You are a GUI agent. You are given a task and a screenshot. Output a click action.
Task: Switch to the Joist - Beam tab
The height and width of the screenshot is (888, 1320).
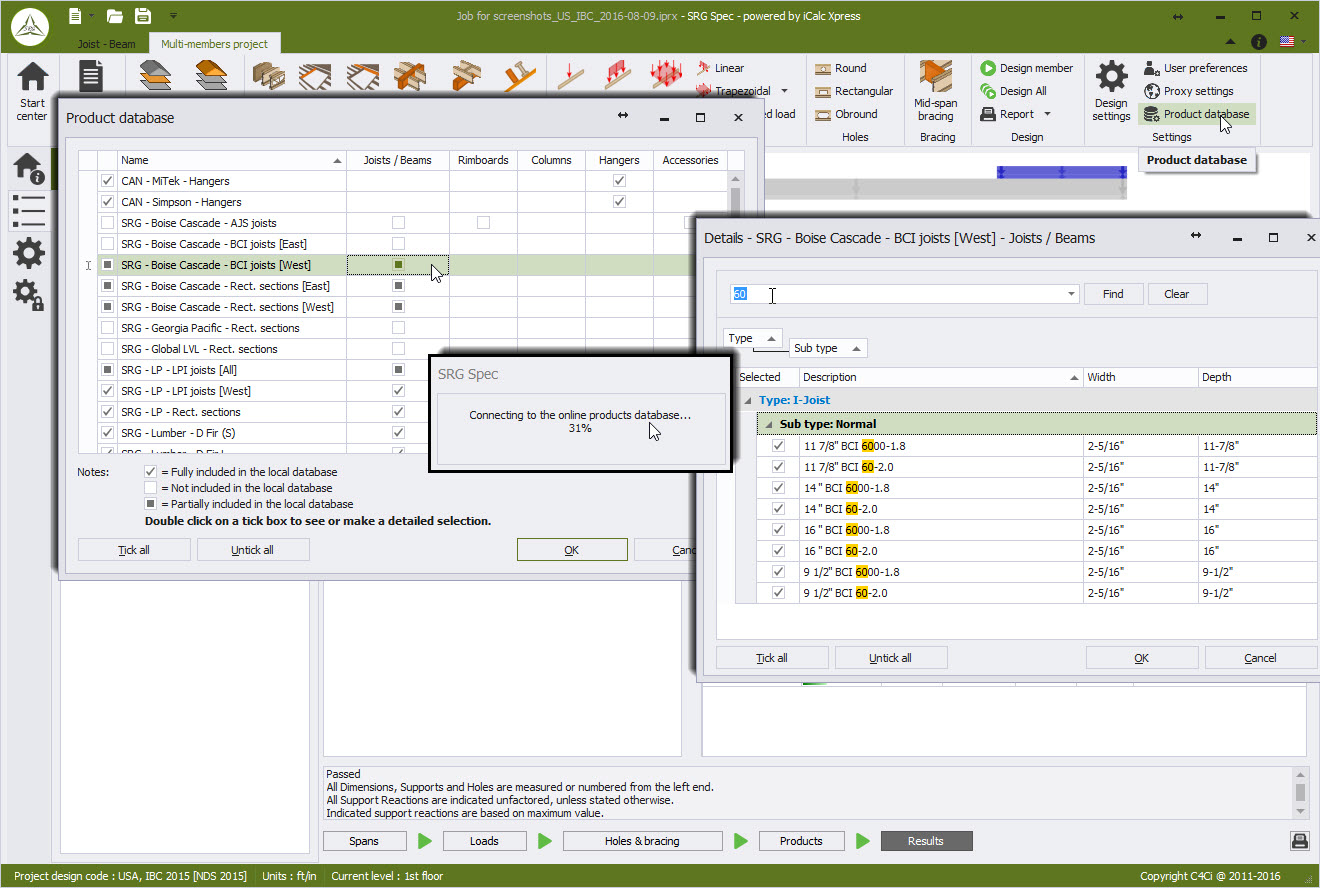(107, 44)
